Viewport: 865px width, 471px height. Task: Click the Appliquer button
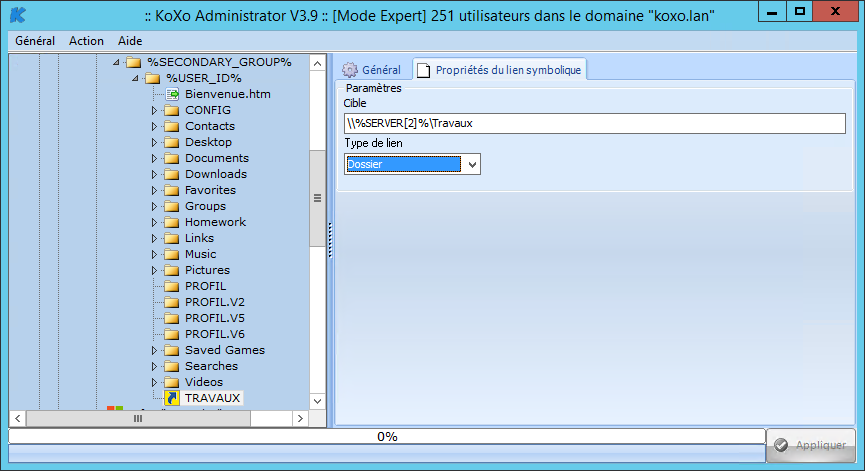pyautogui.click(x=810, y=445)
